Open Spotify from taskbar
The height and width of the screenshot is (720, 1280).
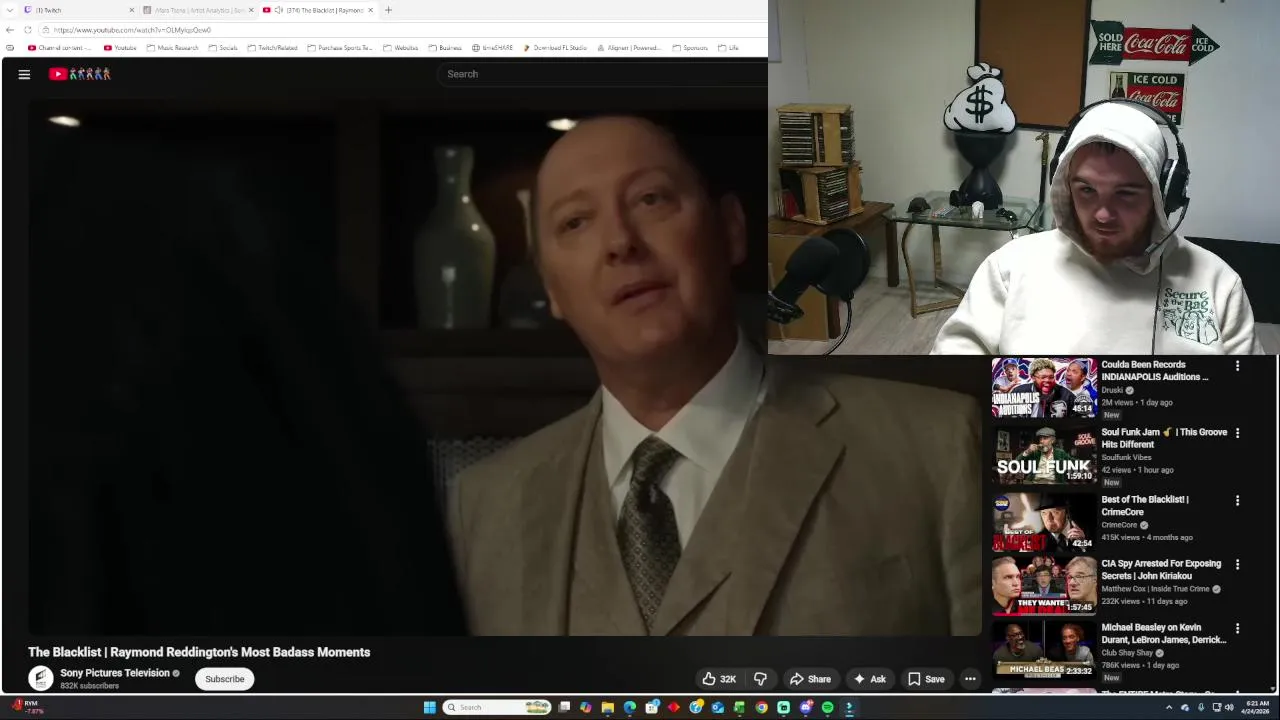pyautogui.click(x=827, y=708)
